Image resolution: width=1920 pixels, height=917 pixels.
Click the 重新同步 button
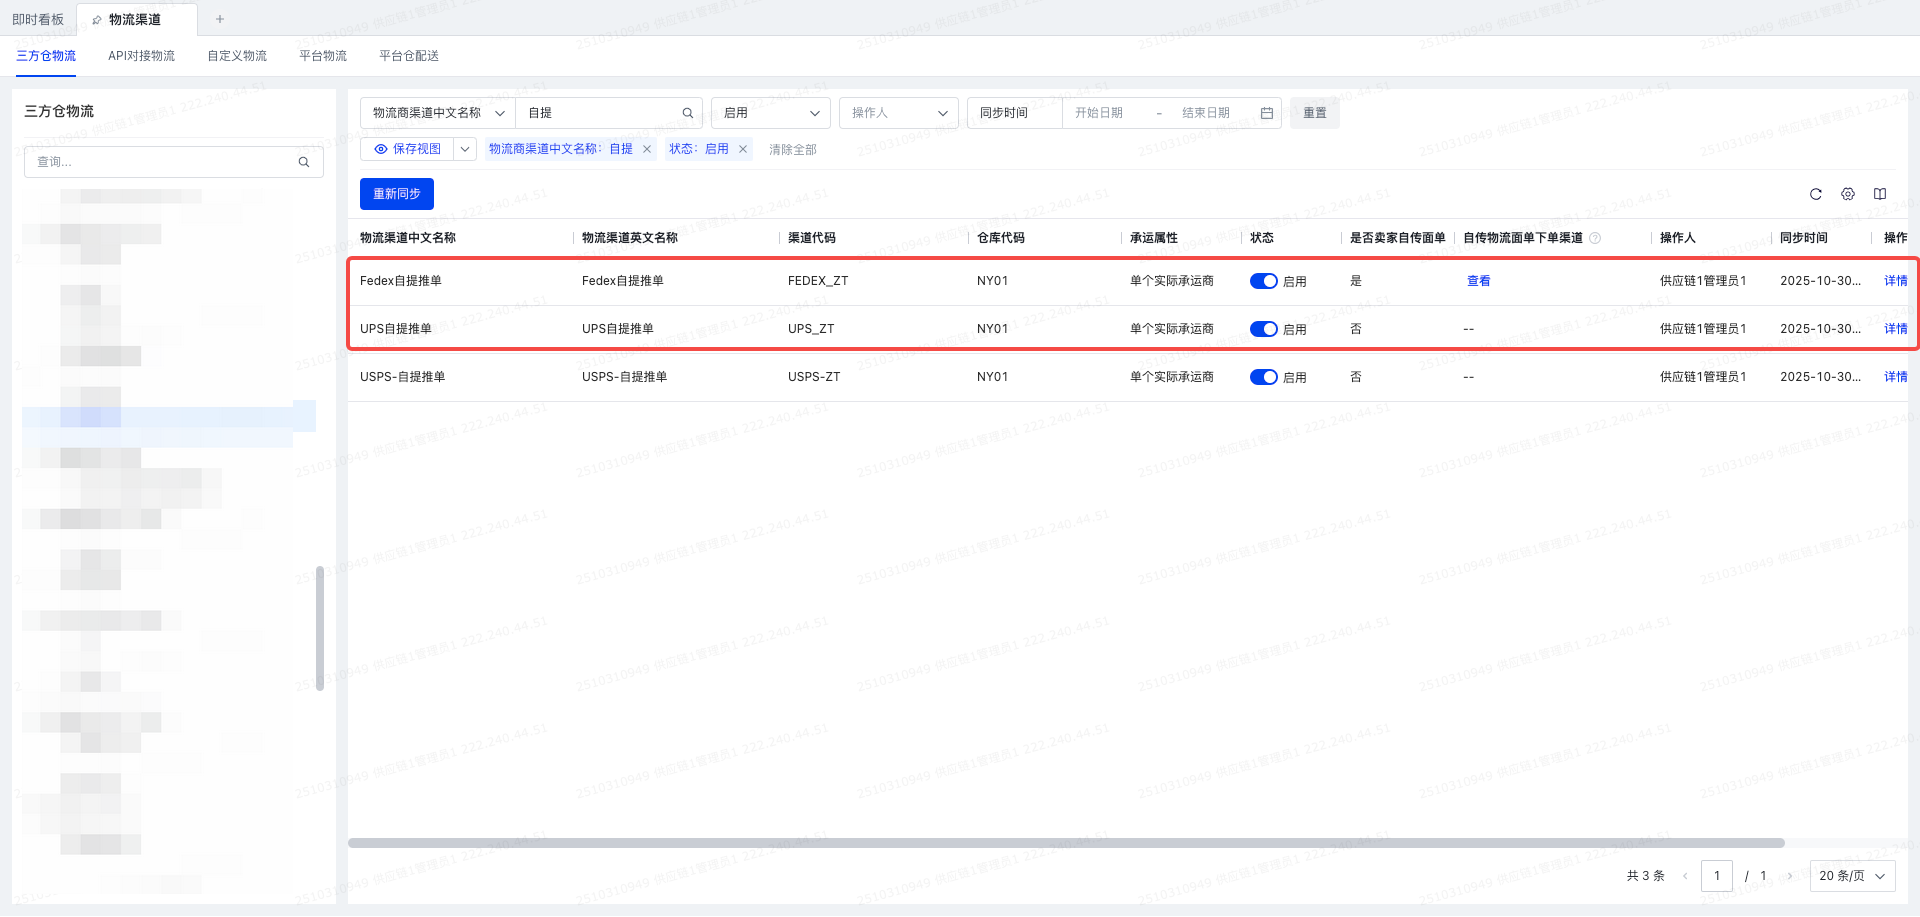[x=396, y=194]
